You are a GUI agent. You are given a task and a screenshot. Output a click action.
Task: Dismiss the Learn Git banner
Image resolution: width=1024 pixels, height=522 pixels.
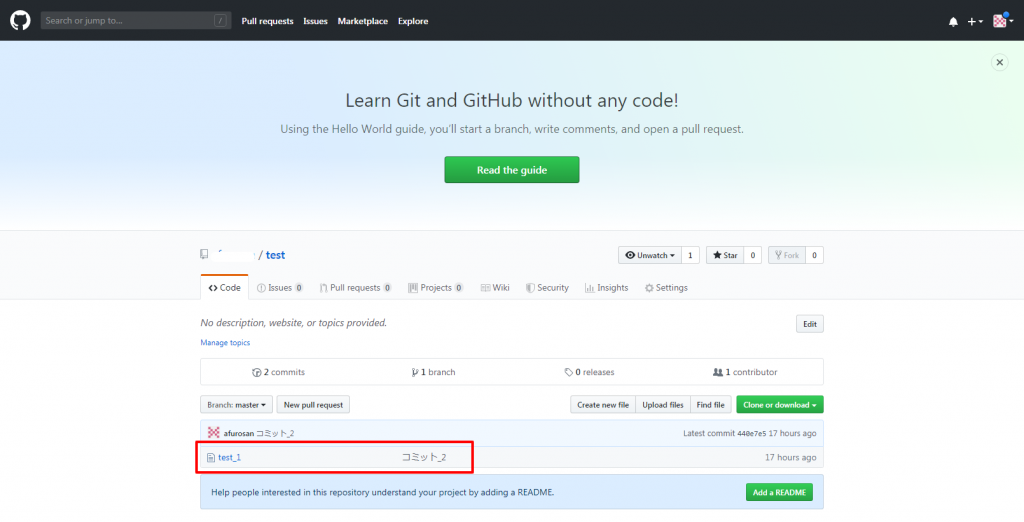click(x=999, y=62)
